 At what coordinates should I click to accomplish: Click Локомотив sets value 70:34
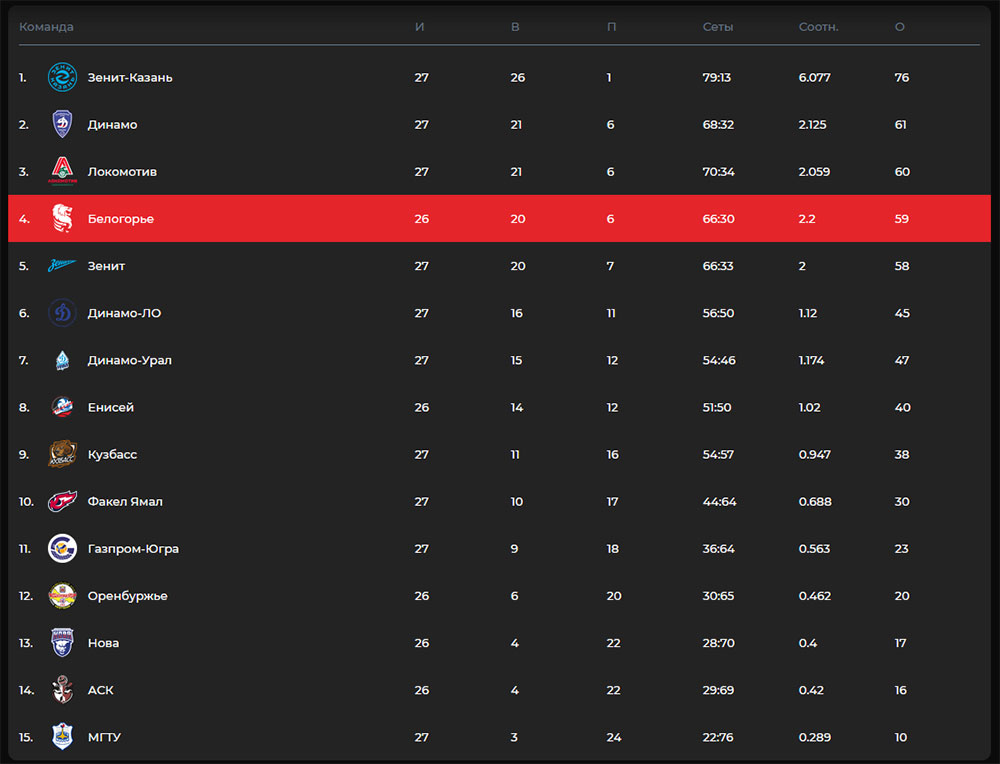click(x=718, y=172)
